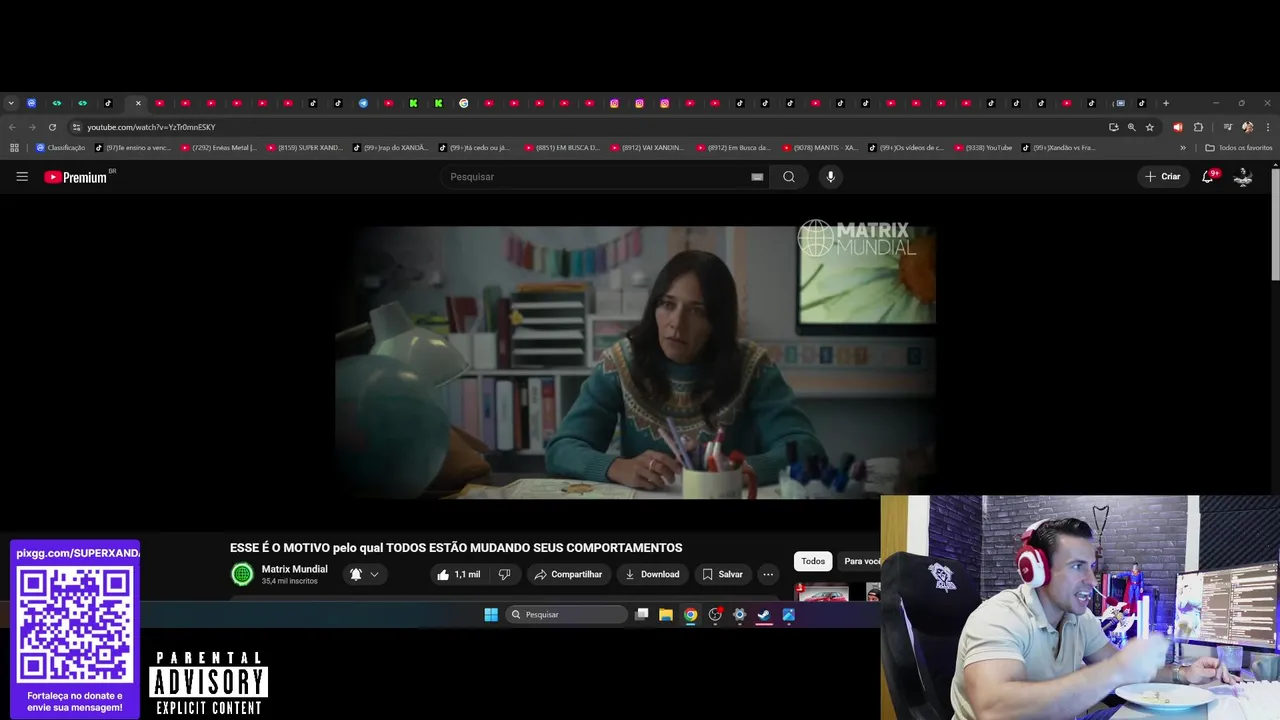Open Google Chrome taskbar icon
Screen dimensions: 1280x720
(x=690, y=615)
